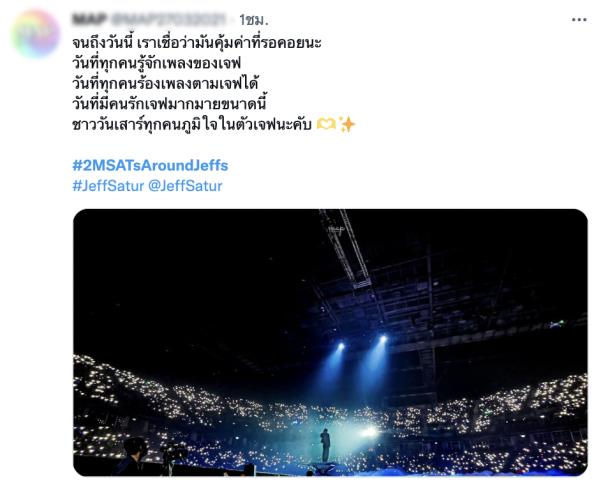Click the overhead lighting truss in the photo

344,249
